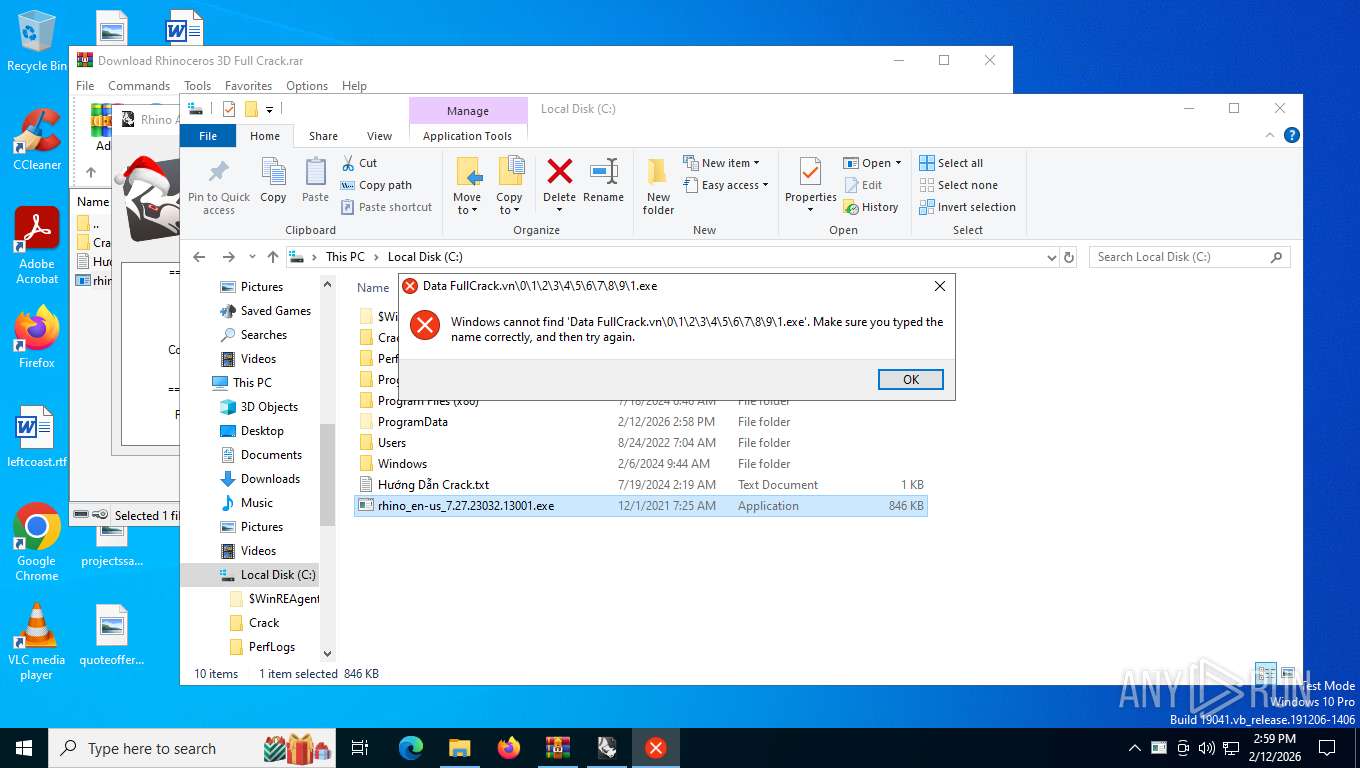Open the Recycle Bin desktop icon

(37, 42)
